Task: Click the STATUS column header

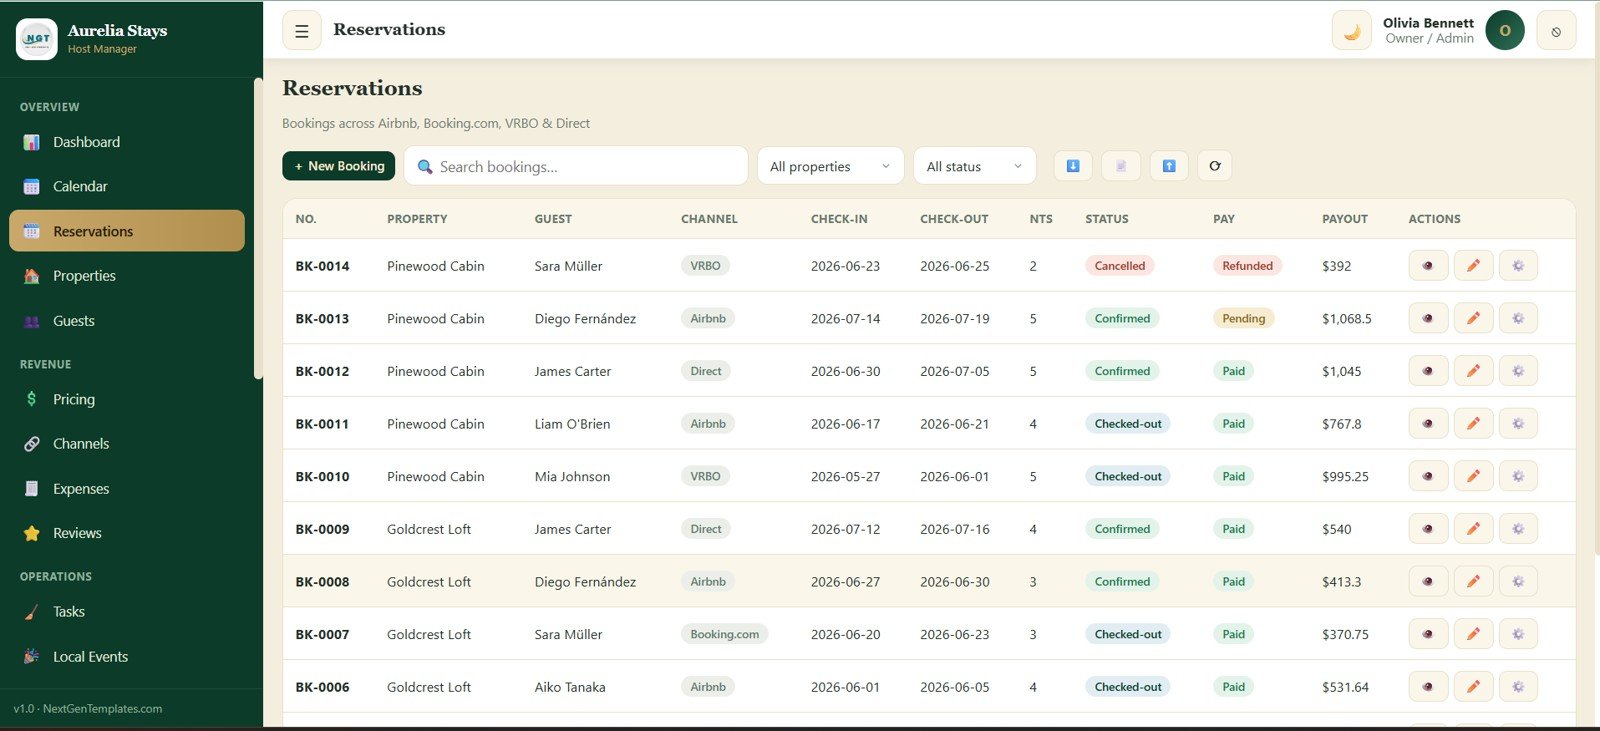Action: coord(1107,219)
